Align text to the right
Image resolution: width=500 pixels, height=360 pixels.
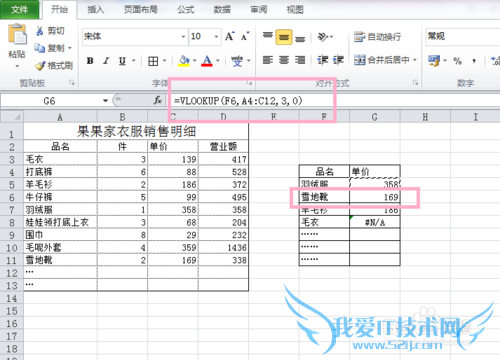click(x=300, y=60)
